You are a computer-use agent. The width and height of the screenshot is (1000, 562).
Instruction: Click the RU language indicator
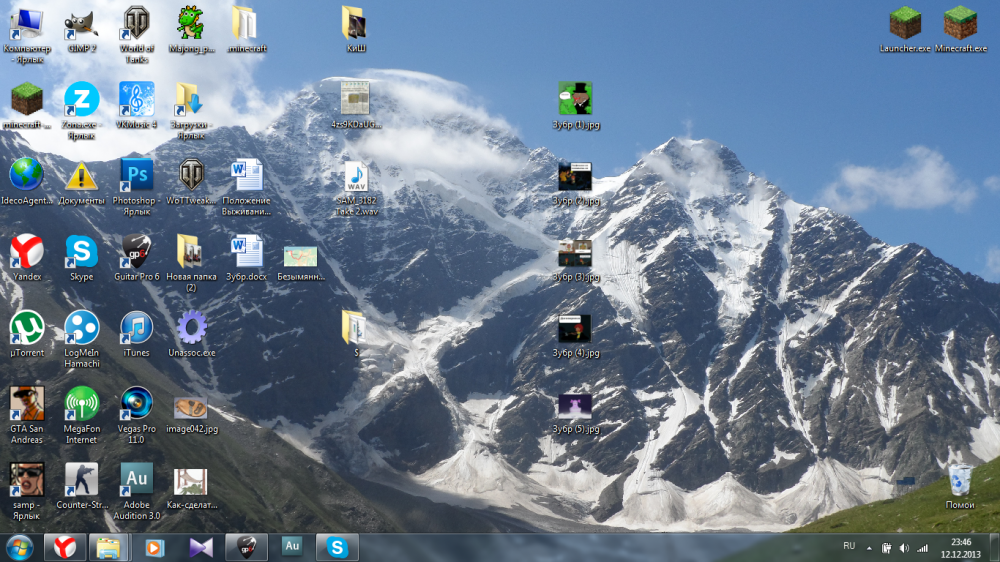pos(849,546)
